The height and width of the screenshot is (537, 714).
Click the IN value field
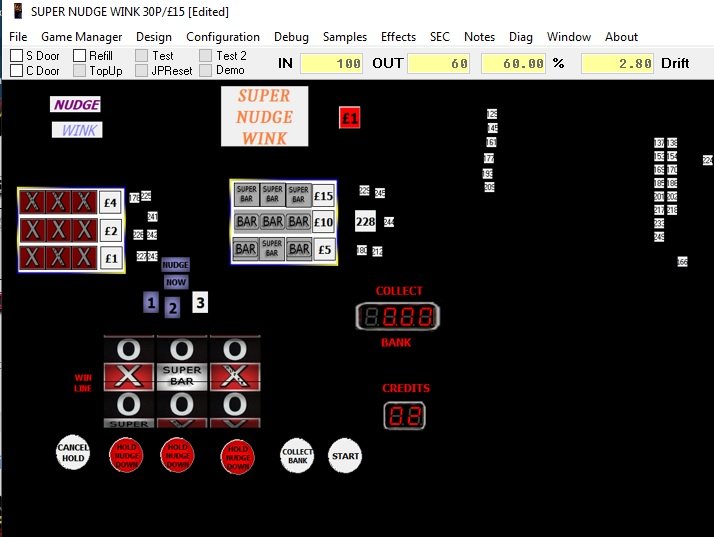332,63
